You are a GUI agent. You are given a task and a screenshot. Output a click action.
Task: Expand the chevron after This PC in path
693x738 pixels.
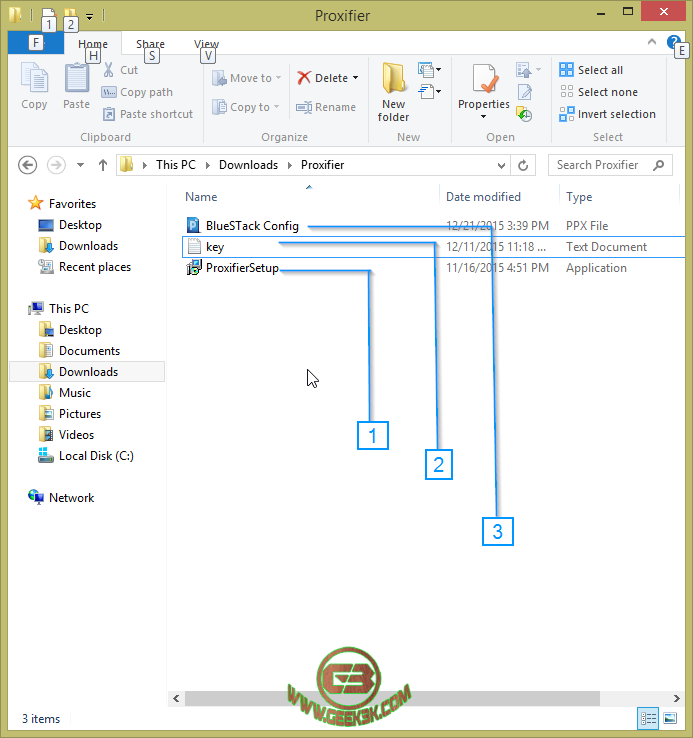point(208,165)
